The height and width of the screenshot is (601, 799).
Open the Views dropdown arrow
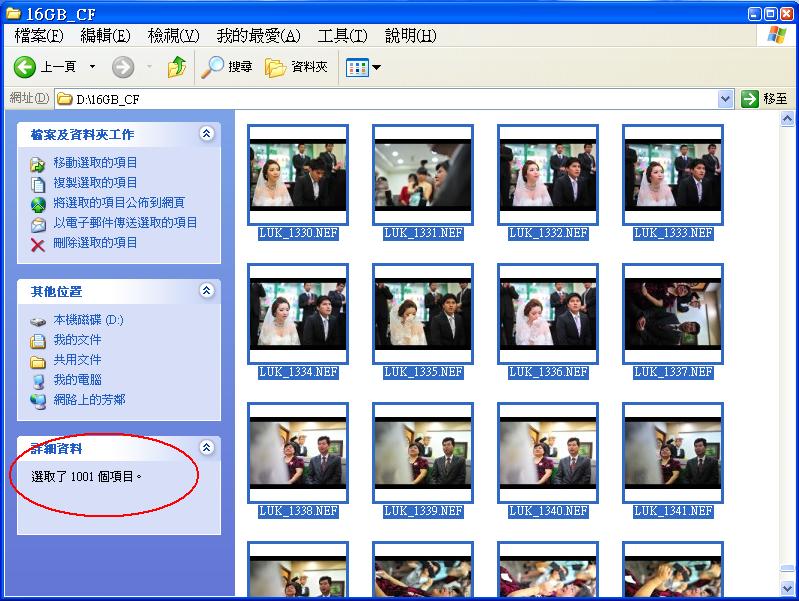click(x=377, y=67)
